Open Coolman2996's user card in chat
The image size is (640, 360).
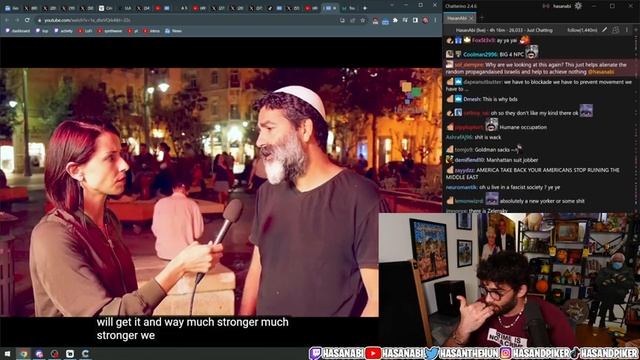pyautogui.click(x=480, y=54)
